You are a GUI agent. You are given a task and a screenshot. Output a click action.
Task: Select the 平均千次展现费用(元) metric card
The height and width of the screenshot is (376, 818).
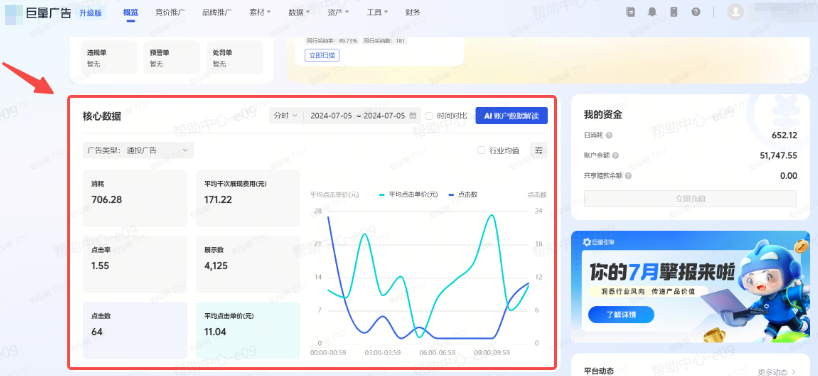click(x=248, y=198)
